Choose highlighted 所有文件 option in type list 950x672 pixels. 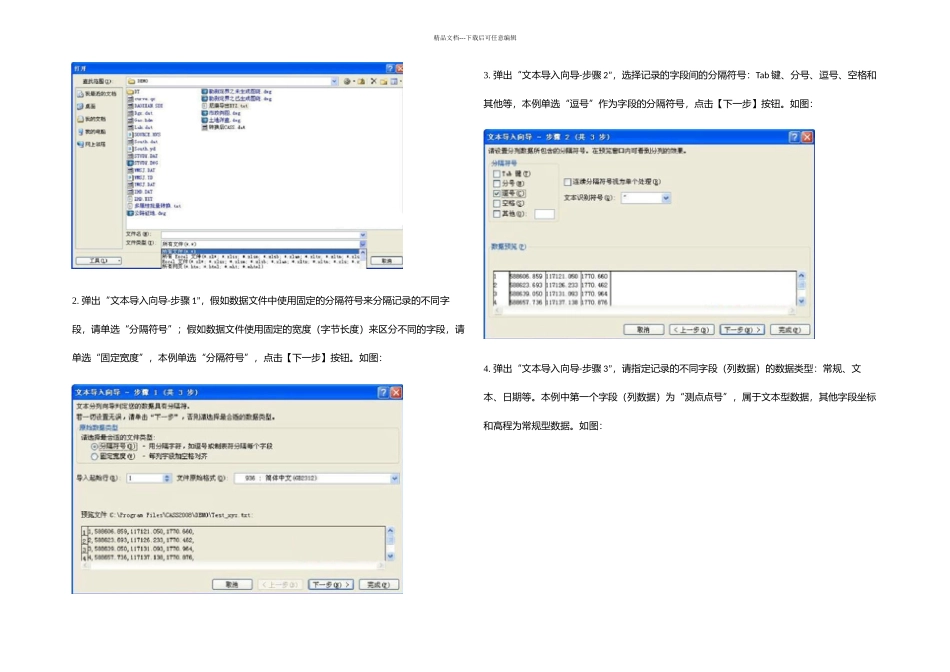[x=261, y=251]
